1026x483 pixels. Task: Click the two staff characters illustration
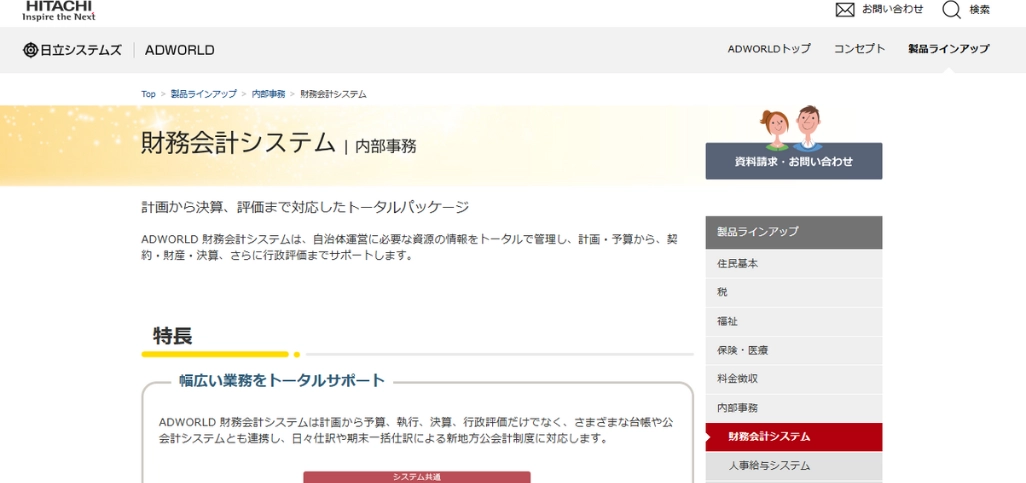791,127
